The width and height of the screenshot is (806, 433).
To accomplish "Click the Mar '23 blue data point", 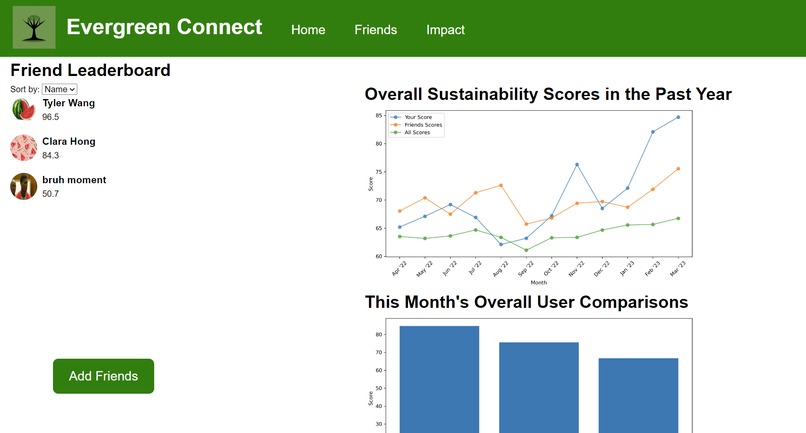I will (678, 117).
